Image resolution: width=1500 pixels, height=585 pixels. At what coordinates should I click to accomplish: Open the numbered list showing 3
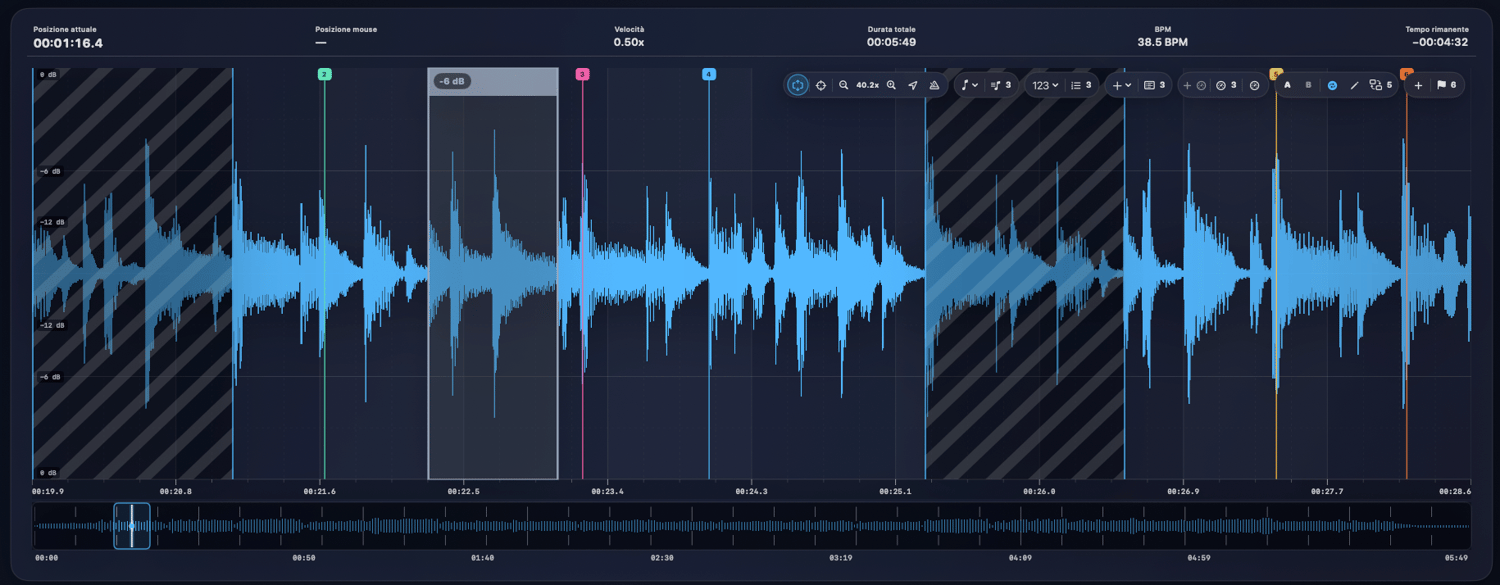click(x=1081, y=85)
